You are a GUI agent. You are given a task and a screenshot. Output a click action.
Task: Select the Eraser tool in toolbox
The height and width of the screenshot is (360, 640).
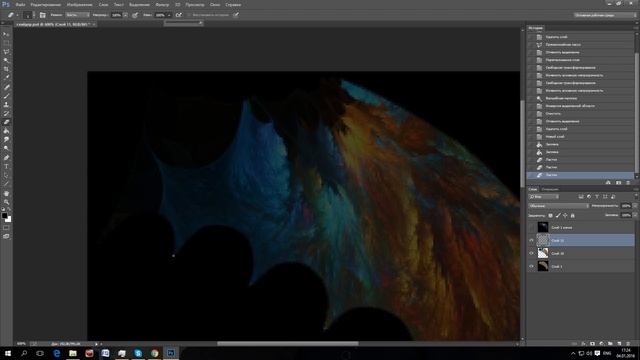click(x=6, y=122)
